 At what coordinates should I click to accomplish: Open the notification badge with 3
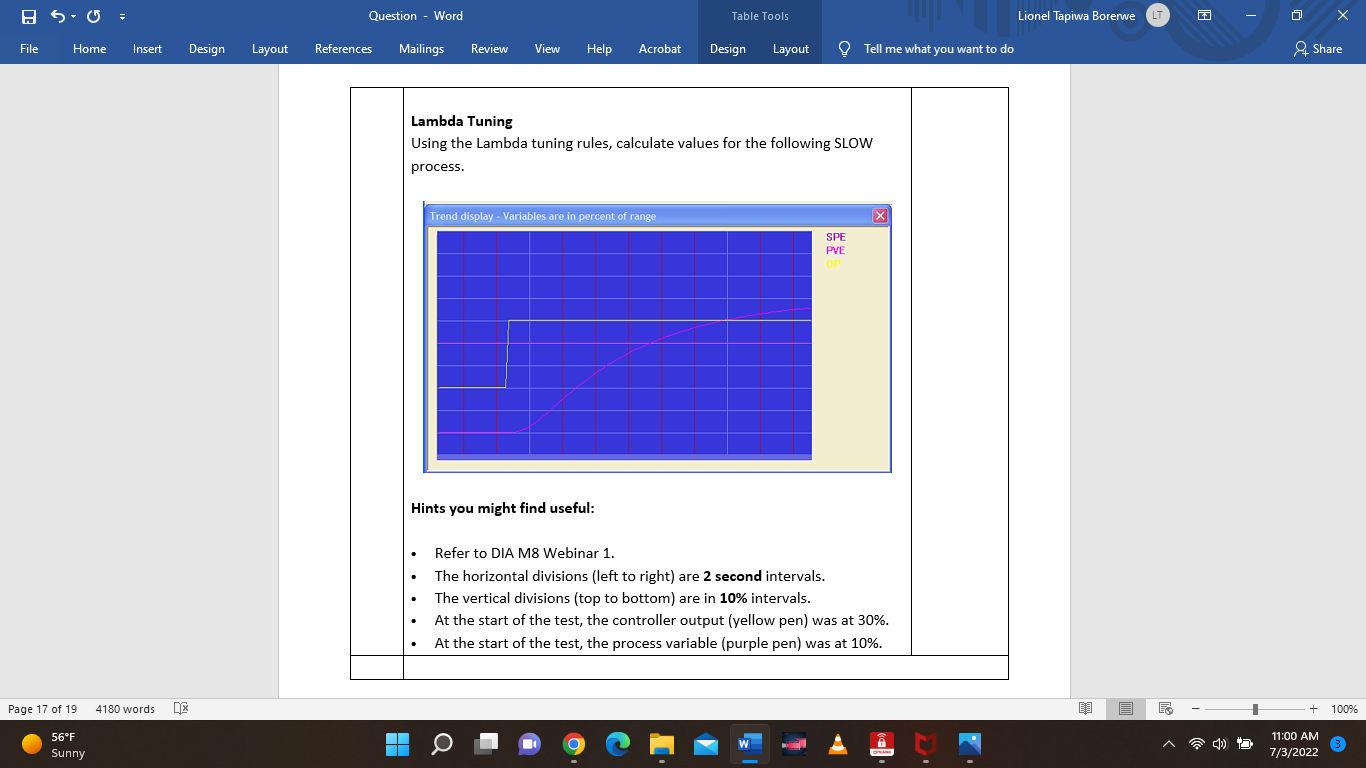coord(1339,744)
